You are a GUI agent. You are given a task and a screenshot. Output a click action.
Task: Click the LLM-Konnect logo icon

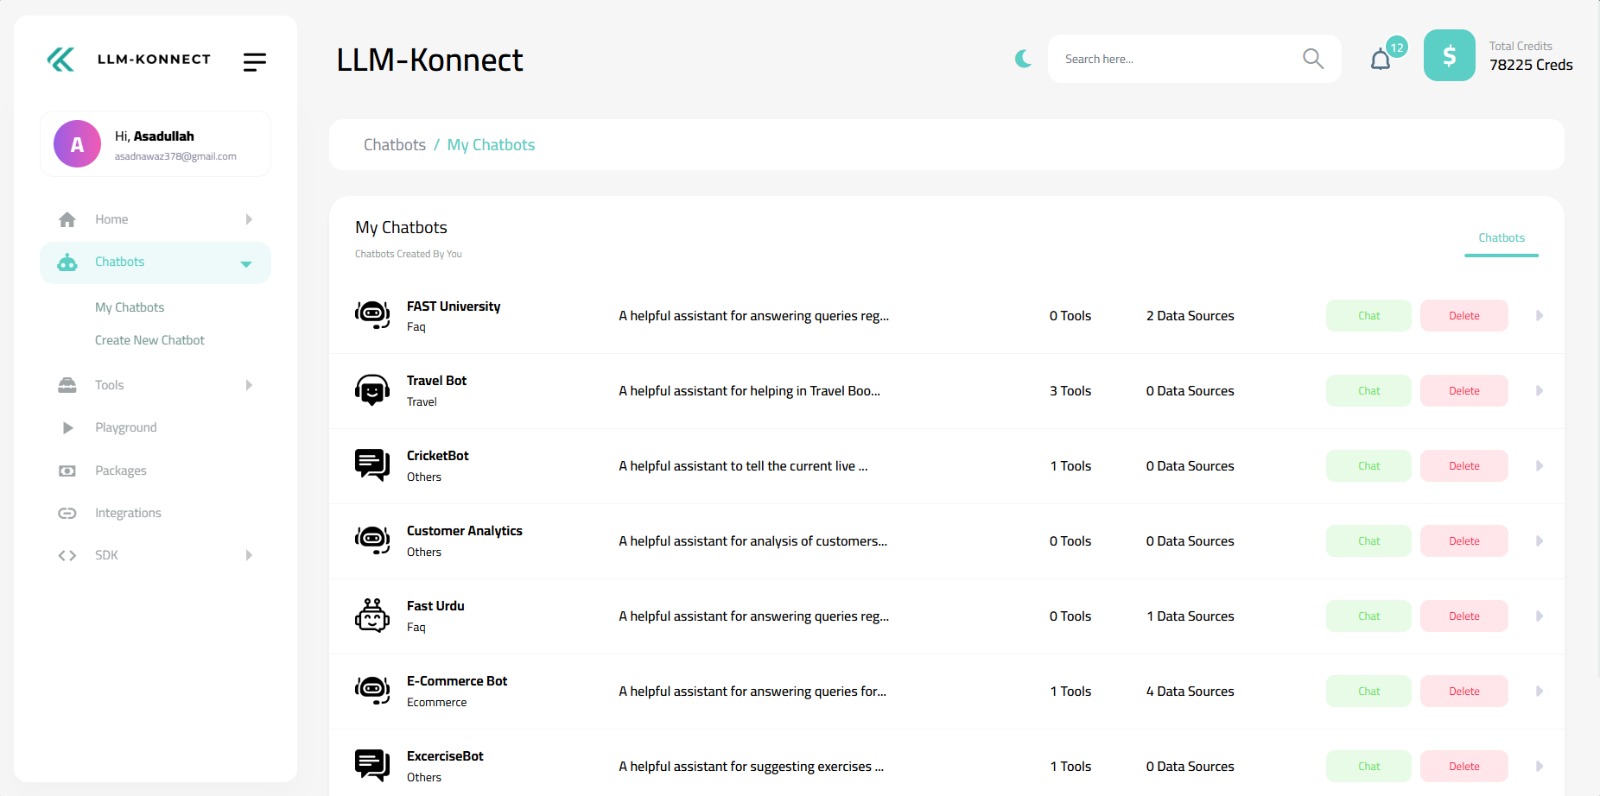(61, 60)
